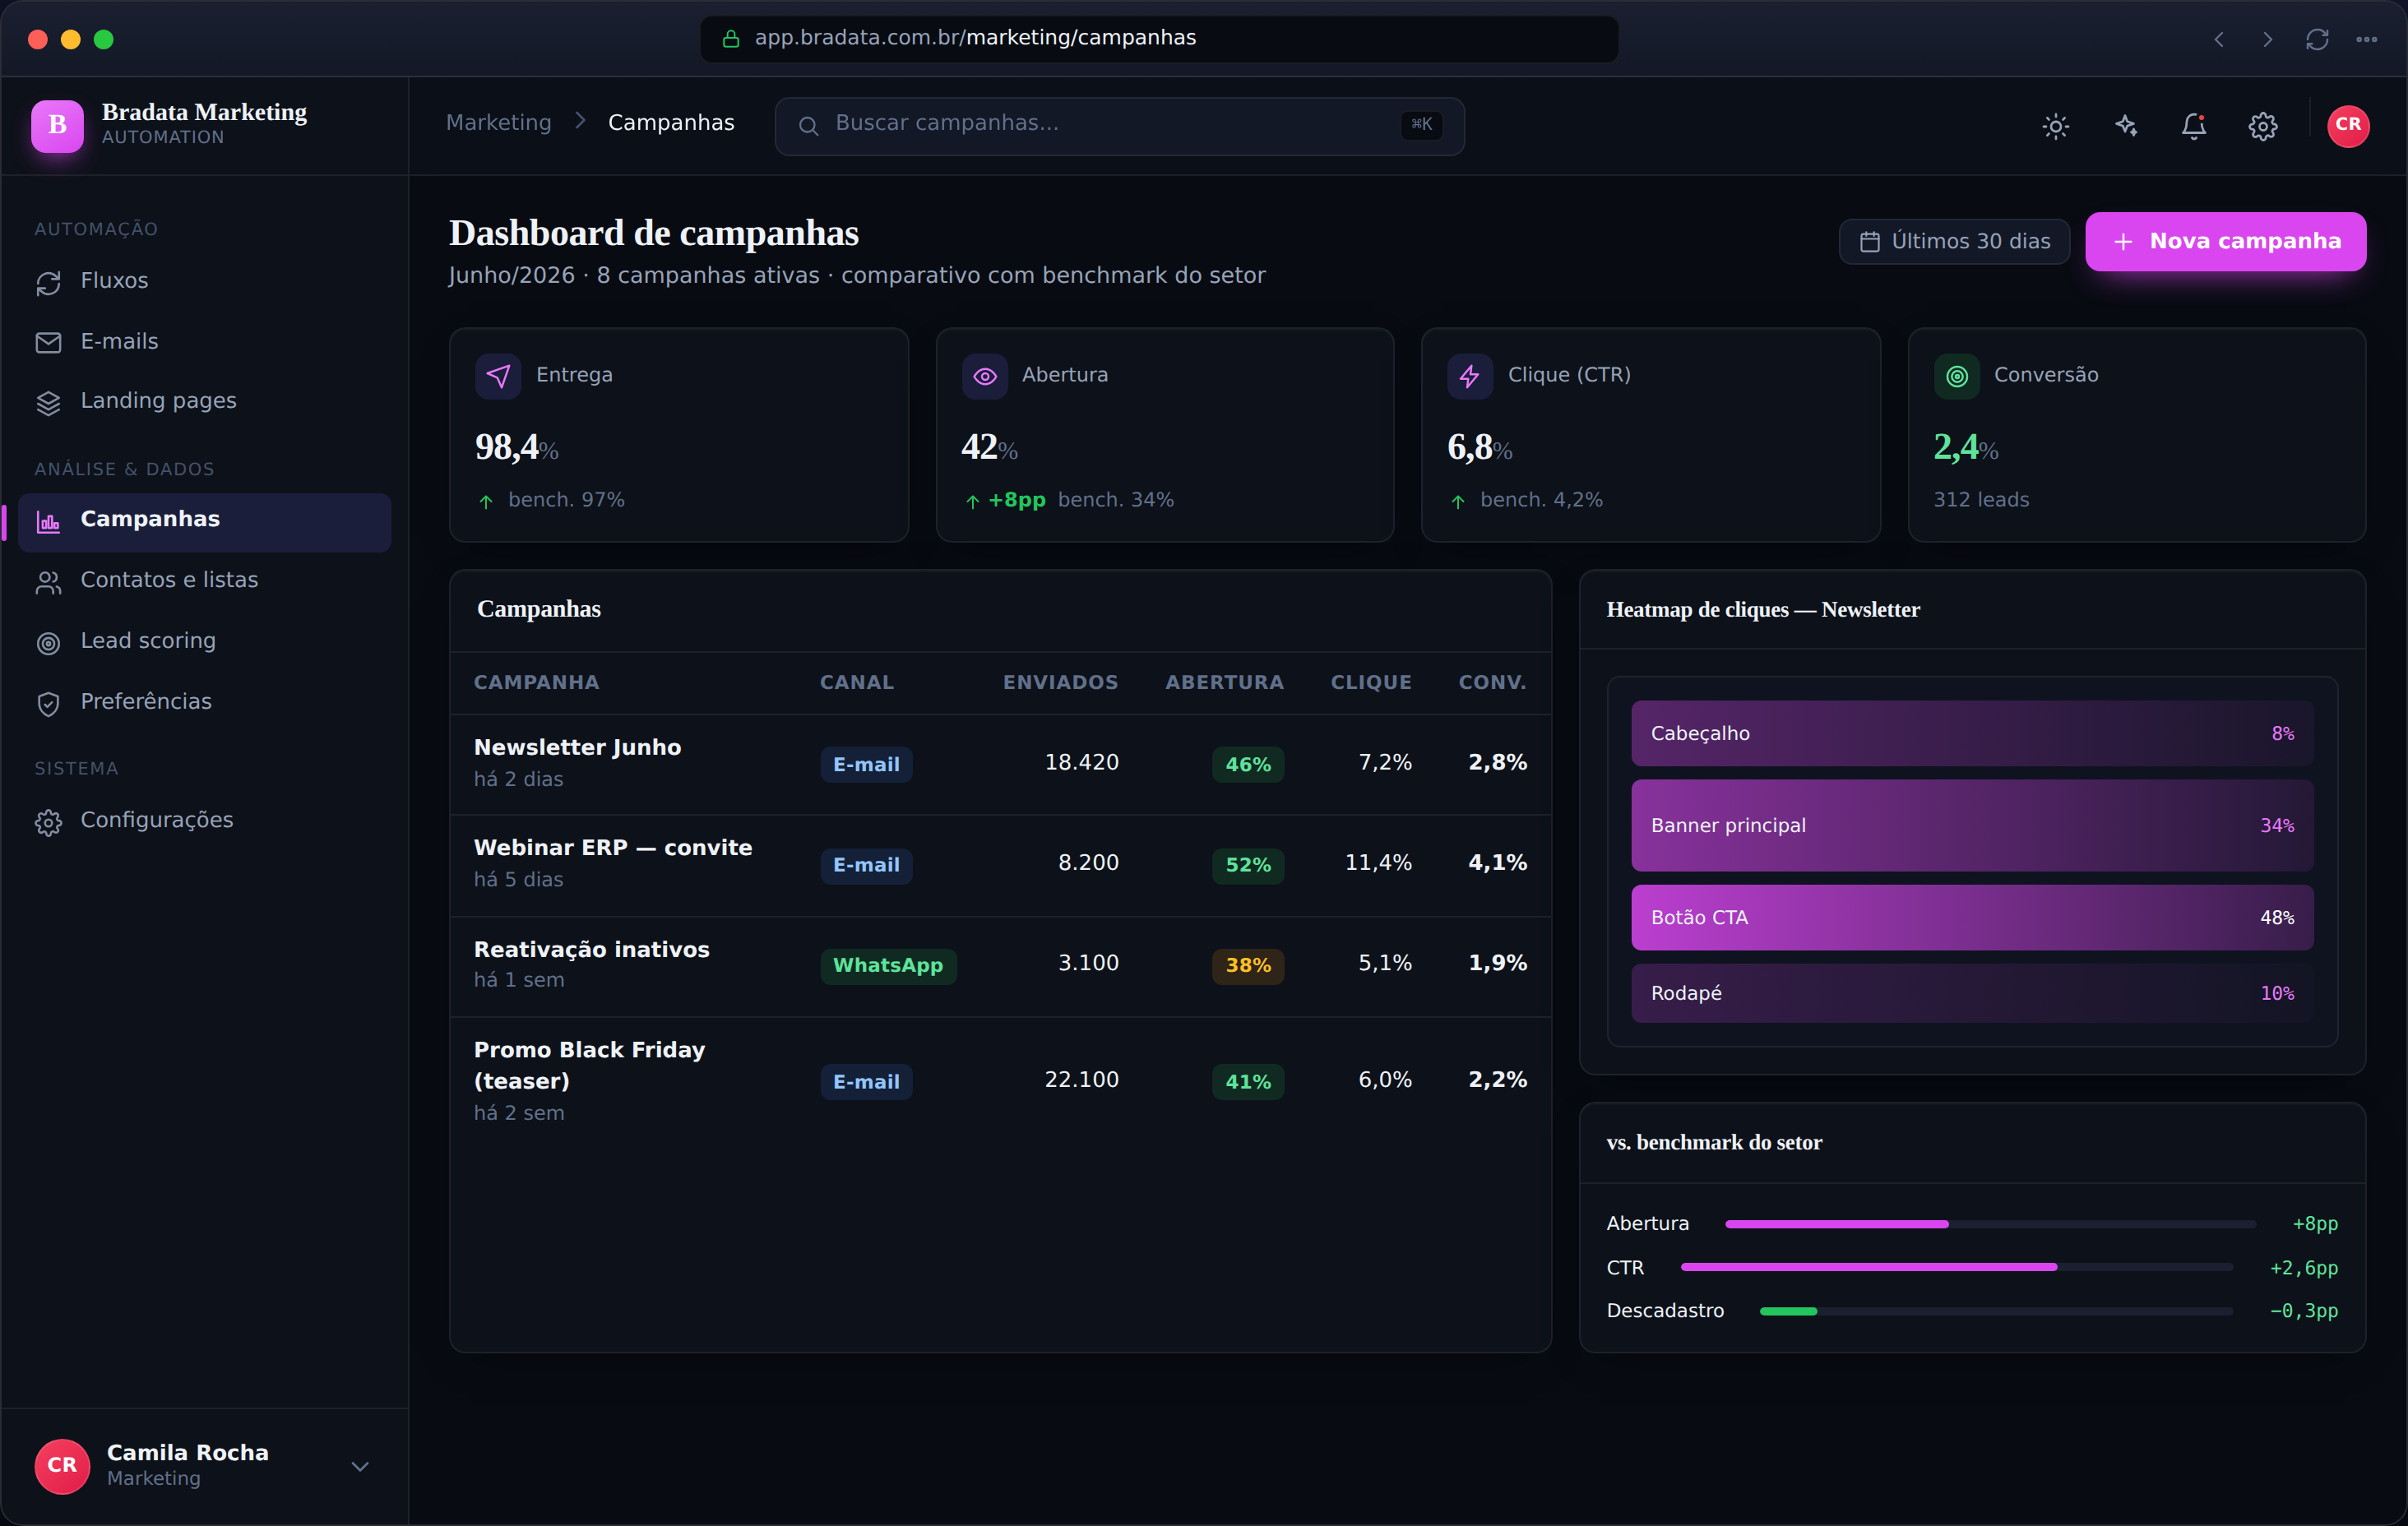2408x1526 pixels.
Task: Open the AI sparkles assistant icon
Action: (2125, 126)
